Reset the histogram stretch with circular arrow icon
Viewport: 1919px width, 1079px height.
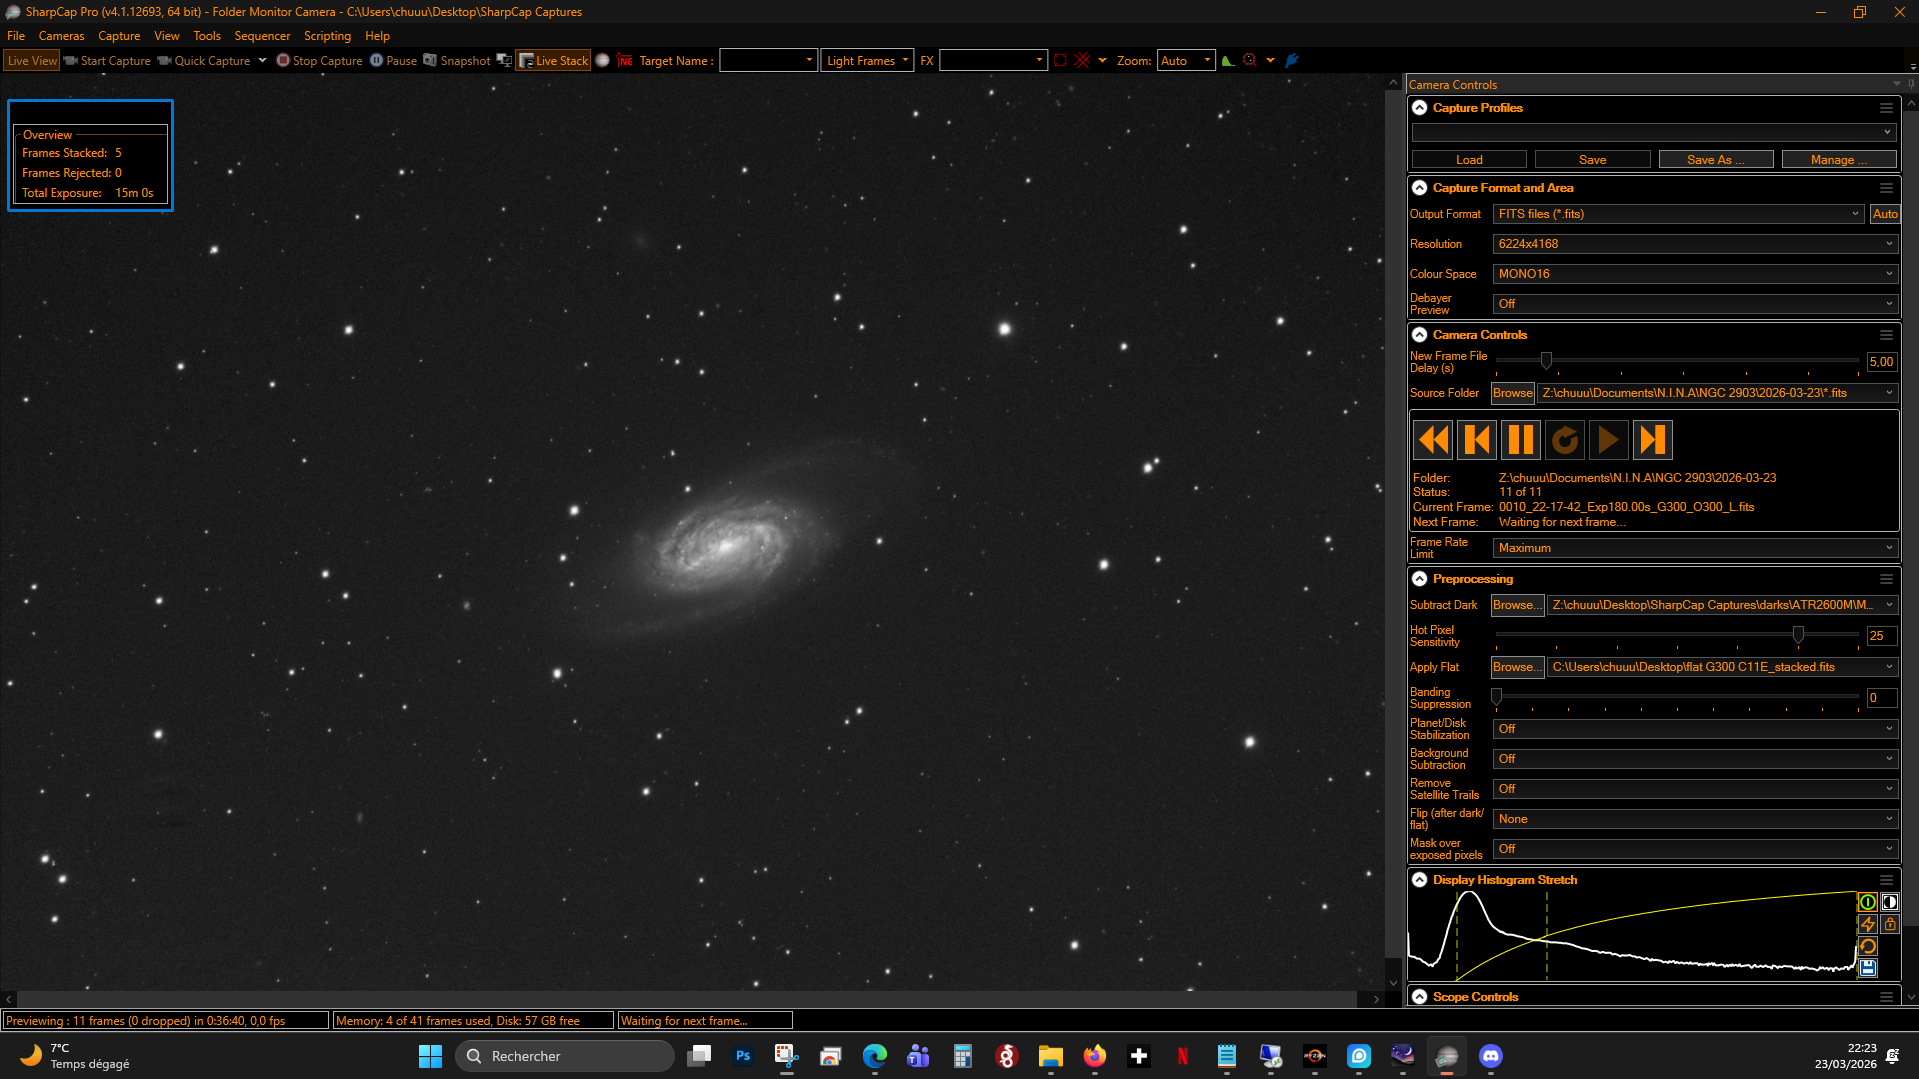click(x=1867, y=946)
